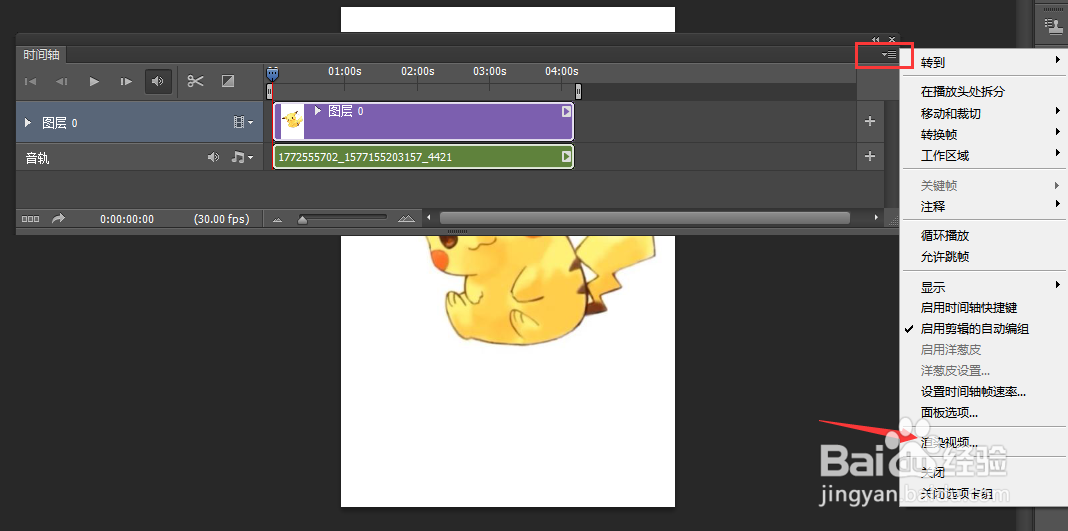
Task: Open clip options arrow on green audio clip
Action: (566, 157)
